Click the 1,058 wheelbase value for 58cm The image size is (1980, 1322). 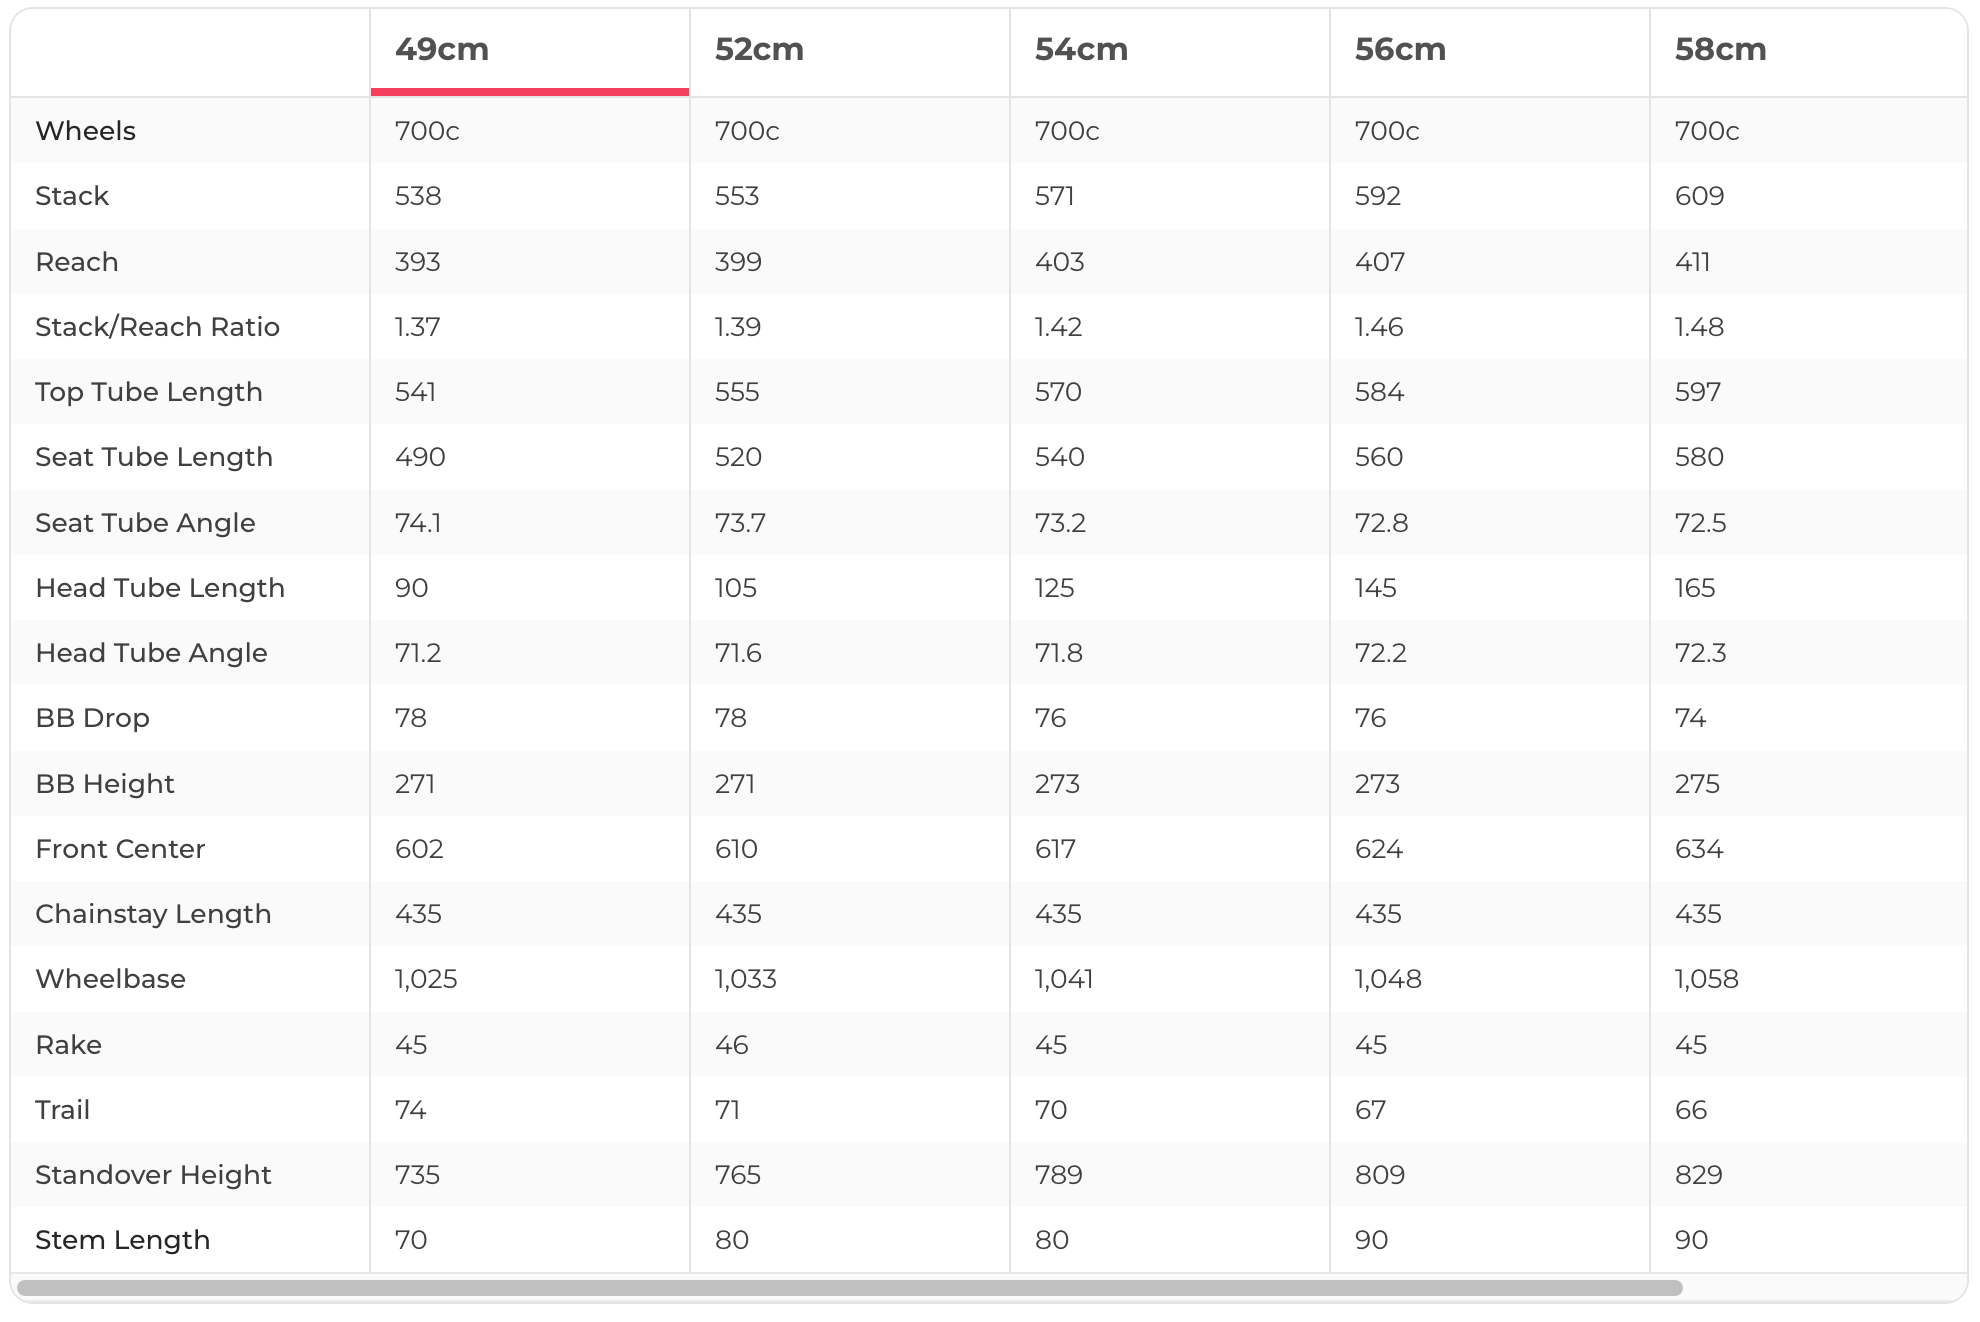(x=1706, y=979)
